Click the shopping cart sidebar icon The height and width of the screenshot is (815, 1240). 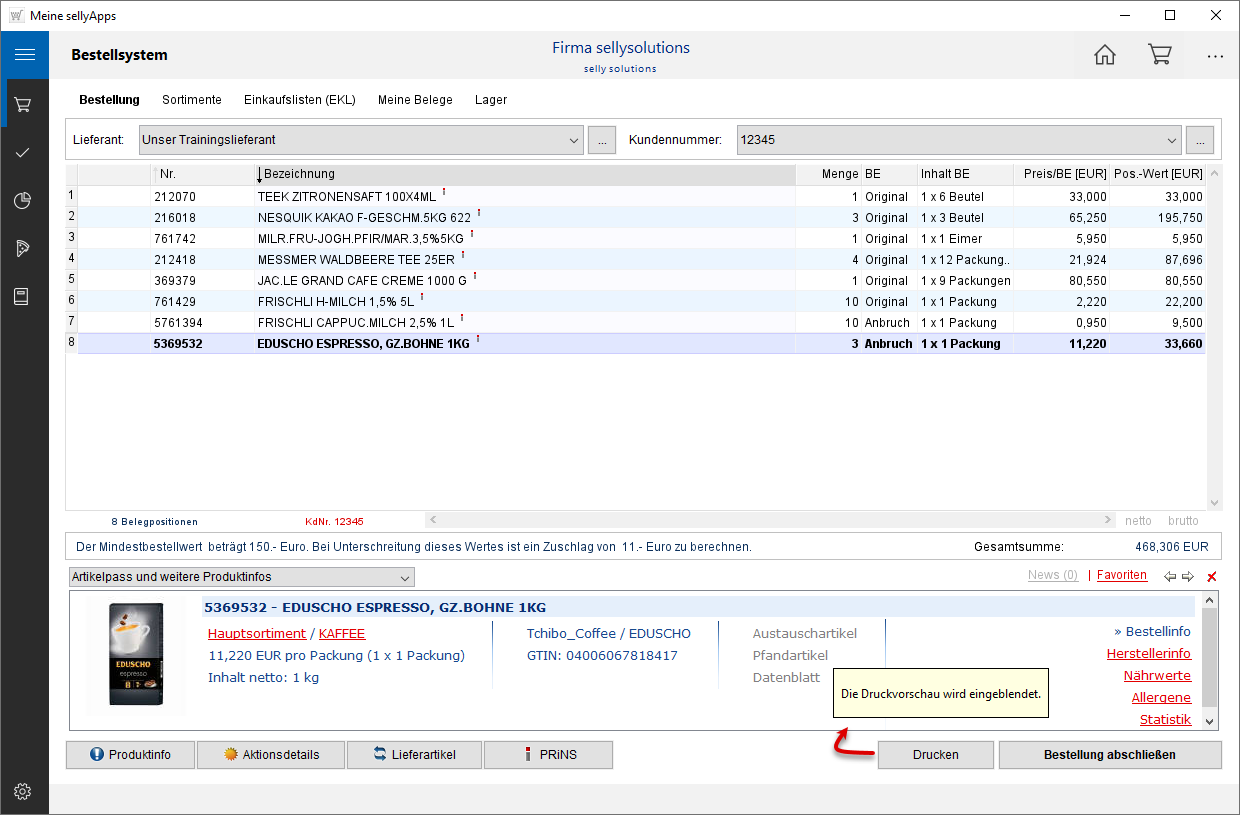tap(23, 104)
